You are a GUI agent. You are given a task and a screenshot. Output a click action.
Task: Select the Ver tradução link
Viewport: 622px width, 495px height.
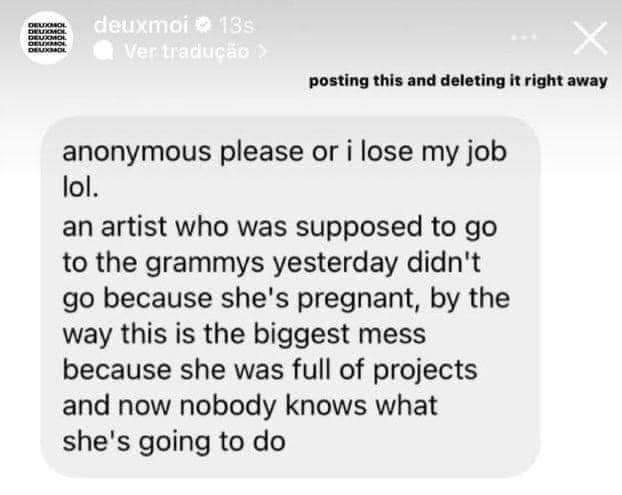point(181,50)
